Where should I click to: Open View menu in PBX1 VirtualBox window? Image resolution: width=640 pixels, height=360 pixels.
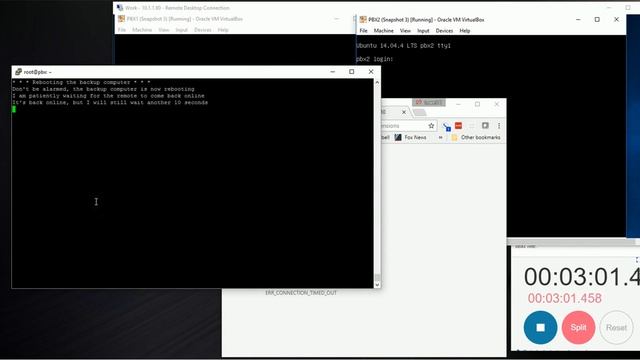pos(163,30)
